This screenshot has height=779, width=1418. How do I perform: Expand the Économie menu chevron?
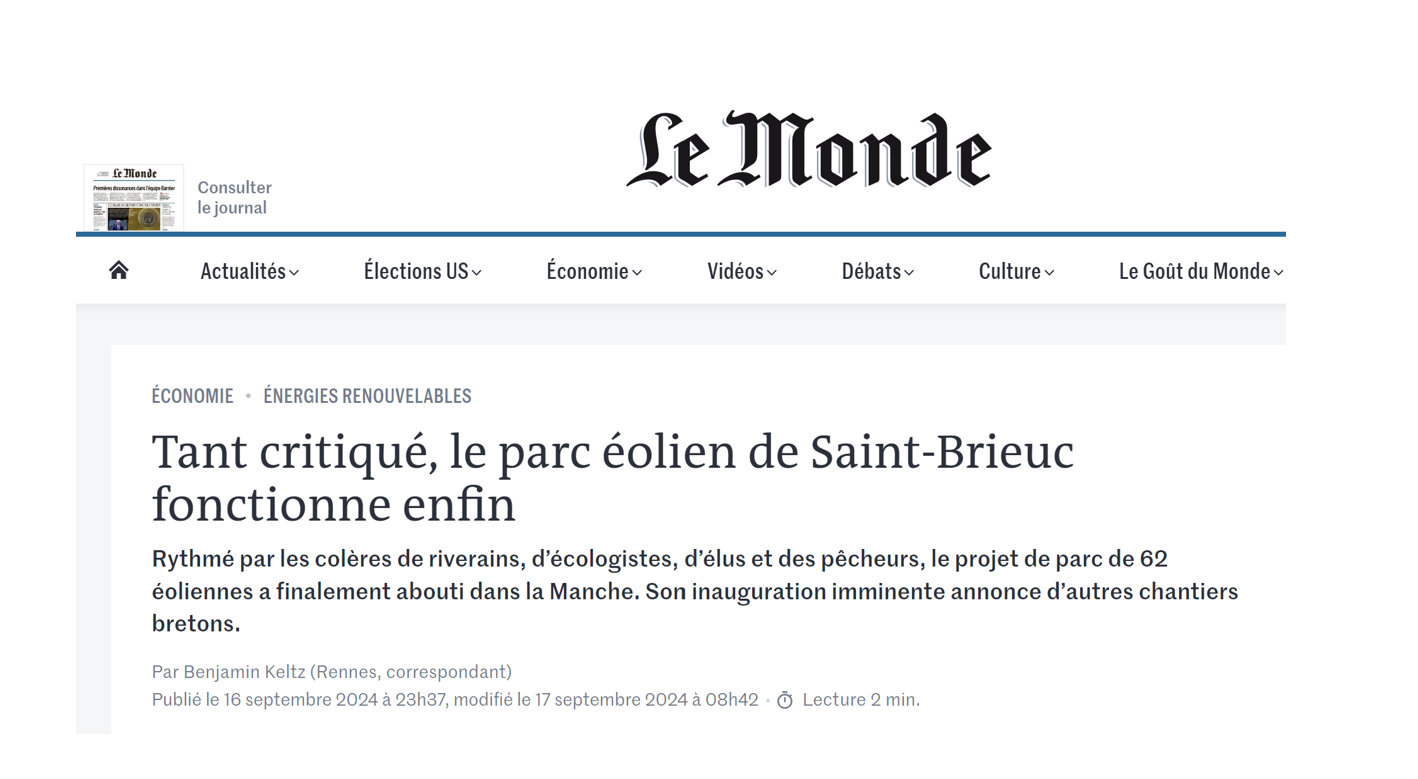(637, 273)
